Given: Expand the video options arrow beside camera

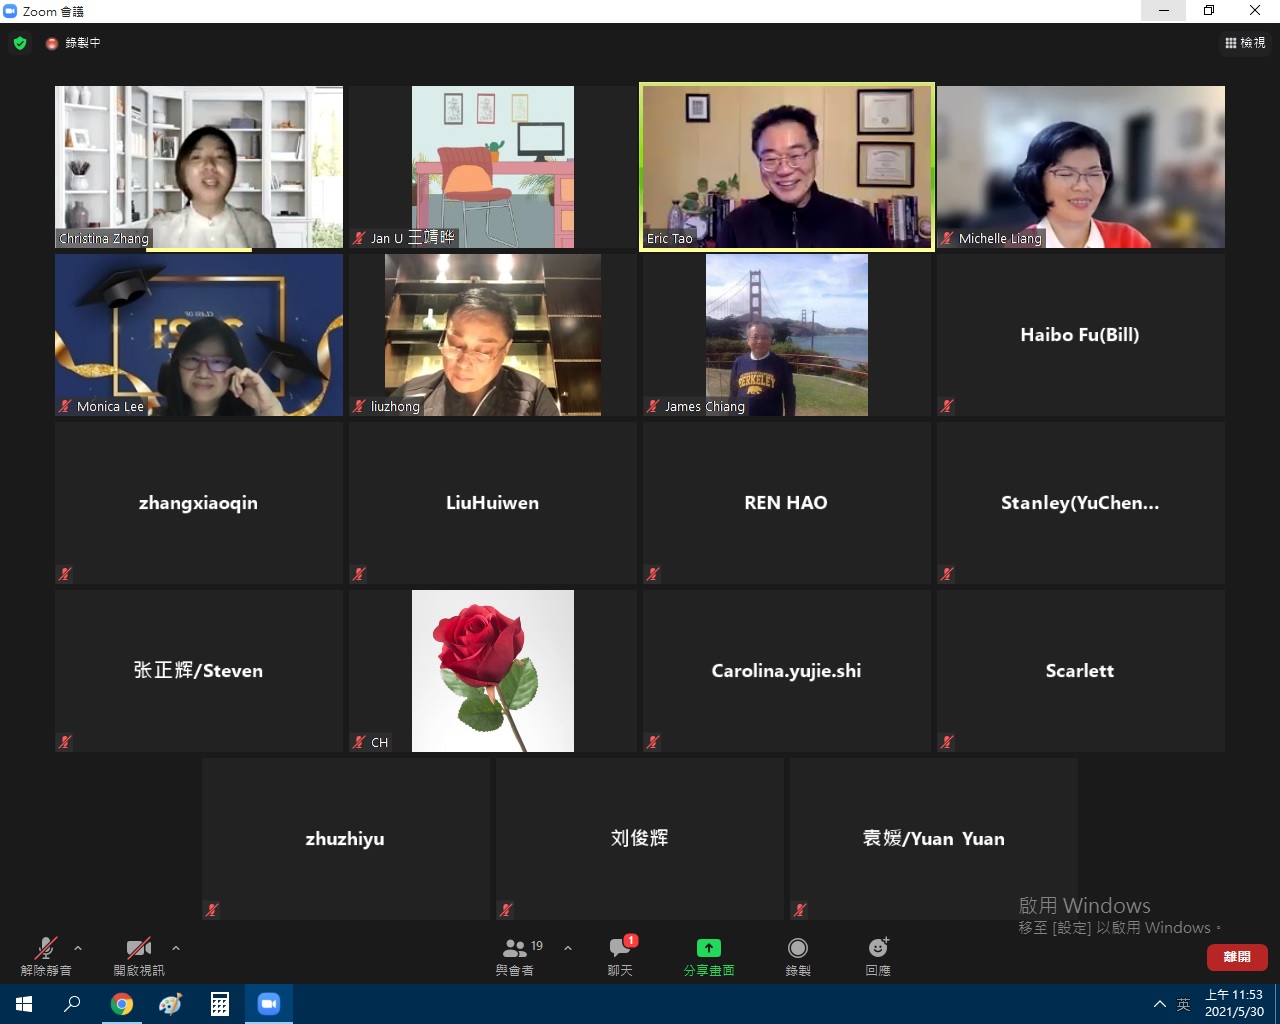Looking at the screenshot, I should [x=176, y=948].
